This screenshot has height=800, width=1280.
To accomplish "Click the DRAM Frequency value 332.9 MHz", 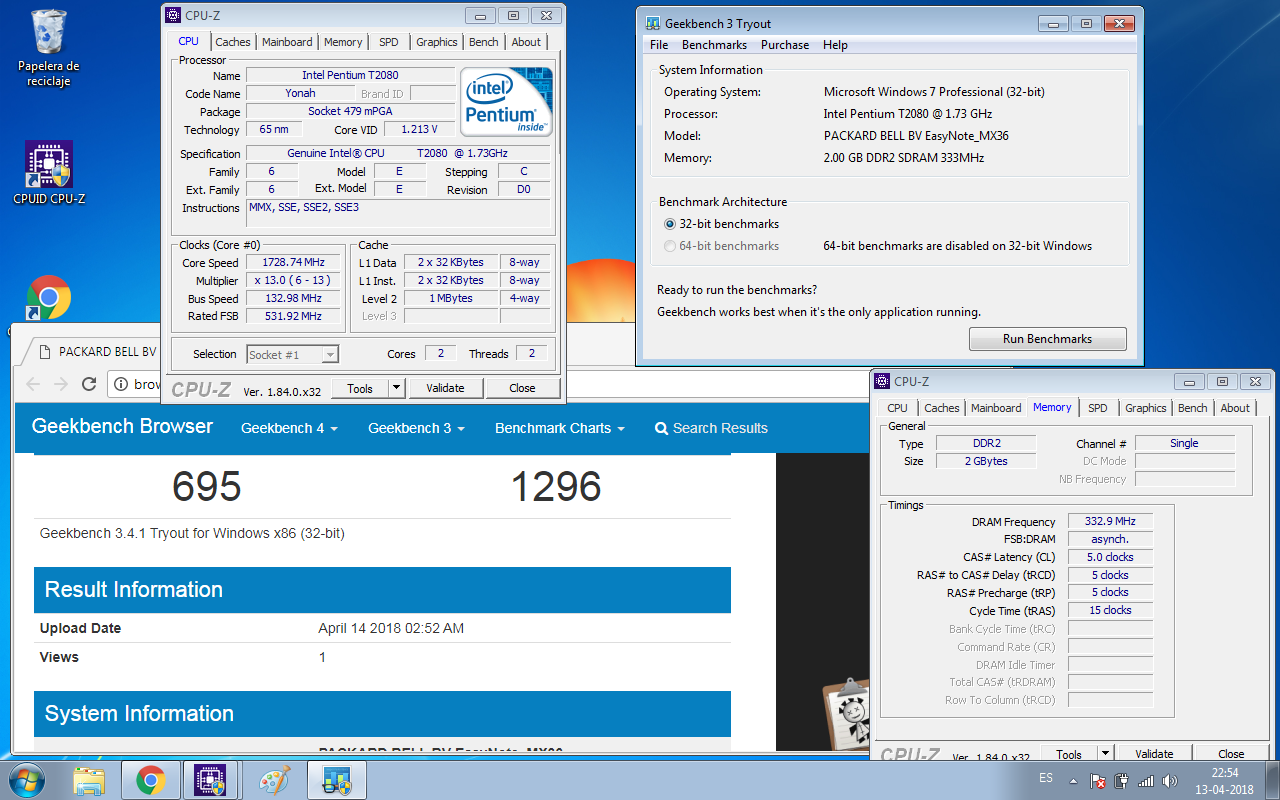I will pyautogui.click(x=1109, y=521).
